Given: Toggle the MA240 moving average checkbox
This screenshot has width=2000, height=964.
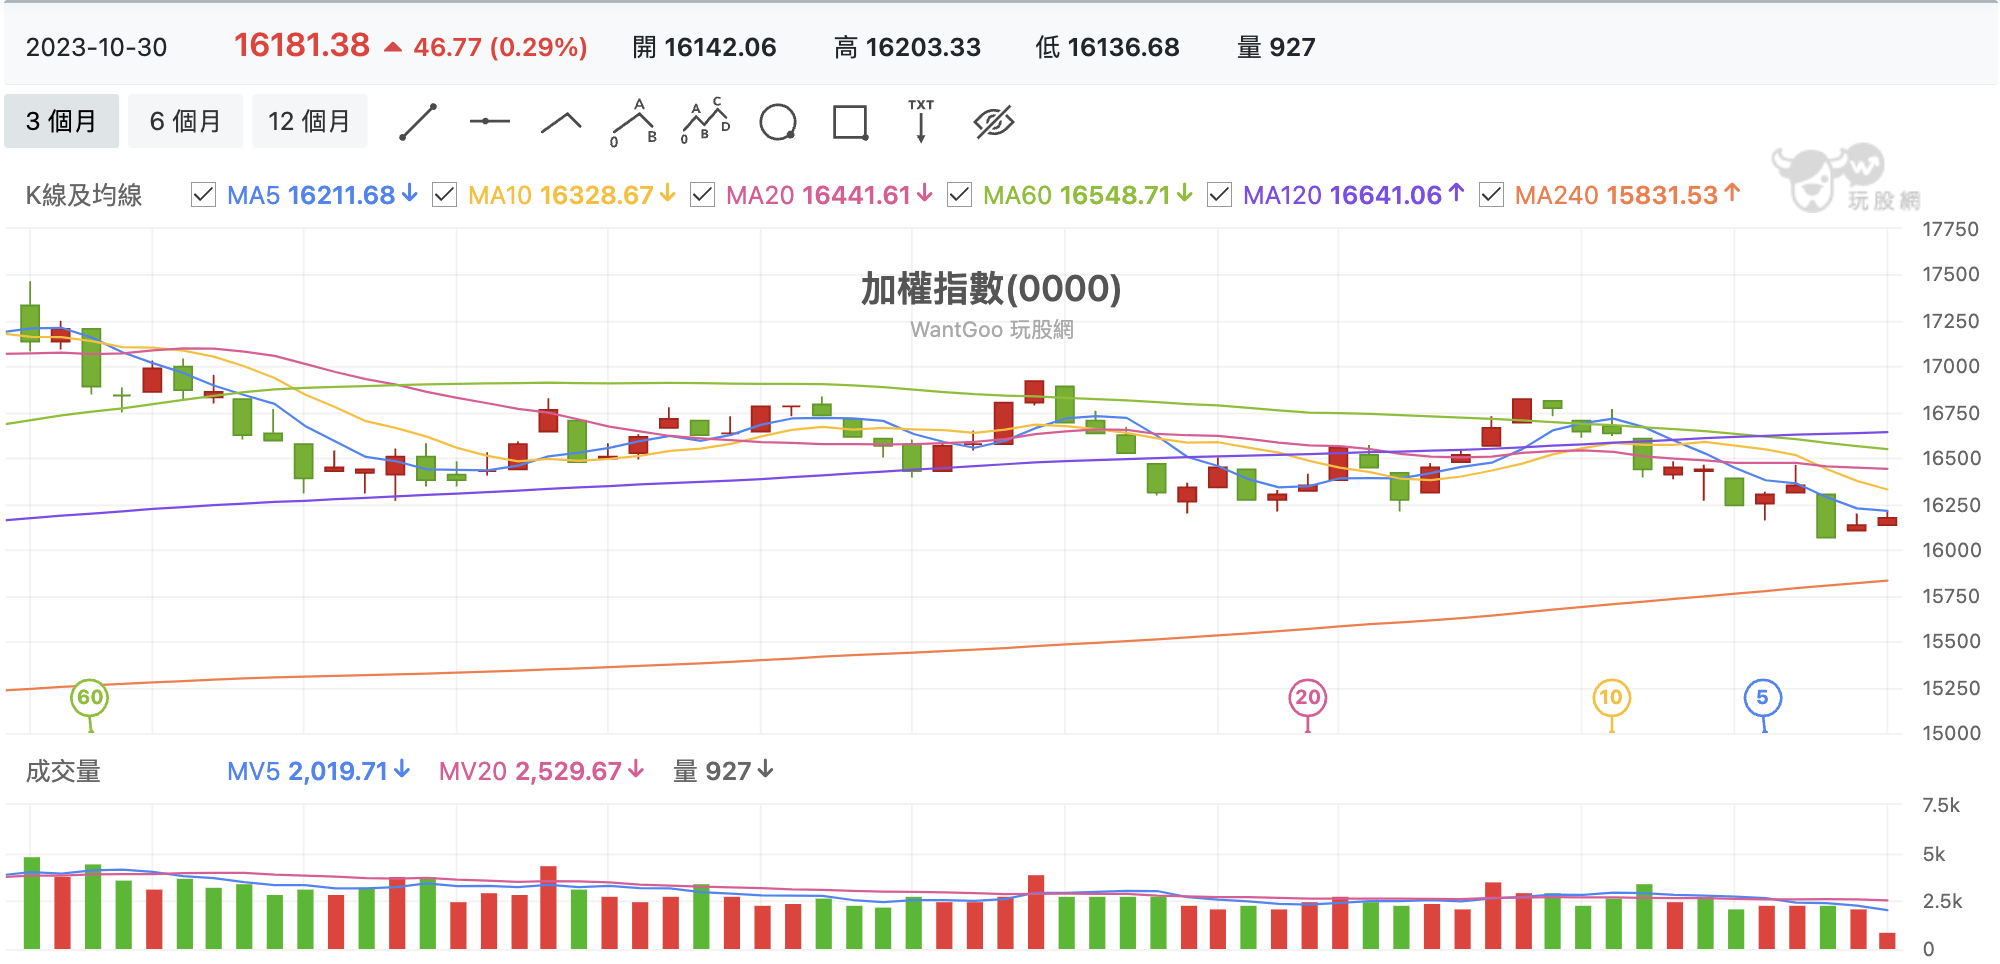Looking at the screenshot, I should [1491, 195].
